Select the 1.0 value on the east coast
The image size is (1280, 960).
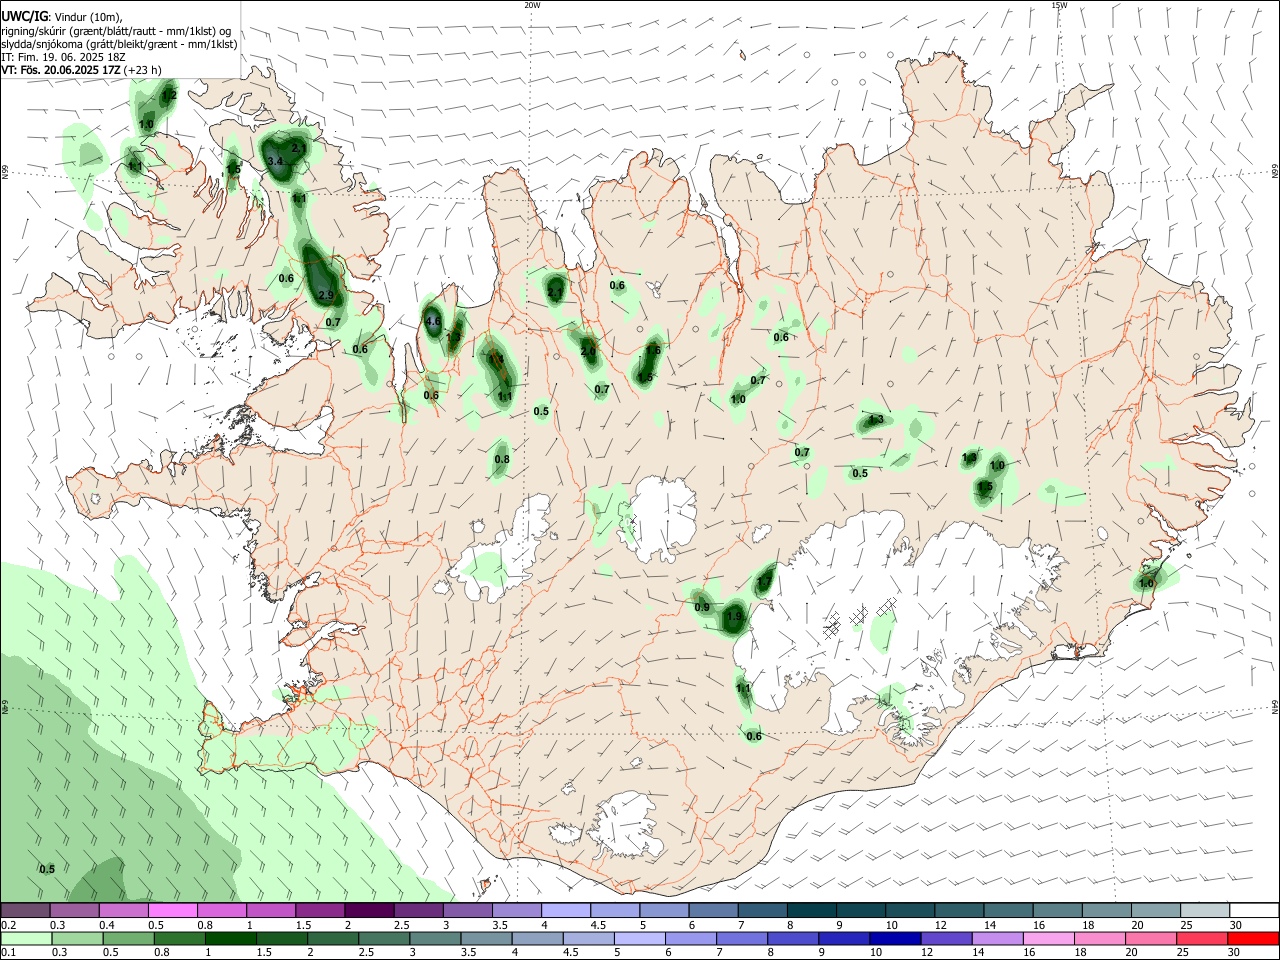[1147, 584]
